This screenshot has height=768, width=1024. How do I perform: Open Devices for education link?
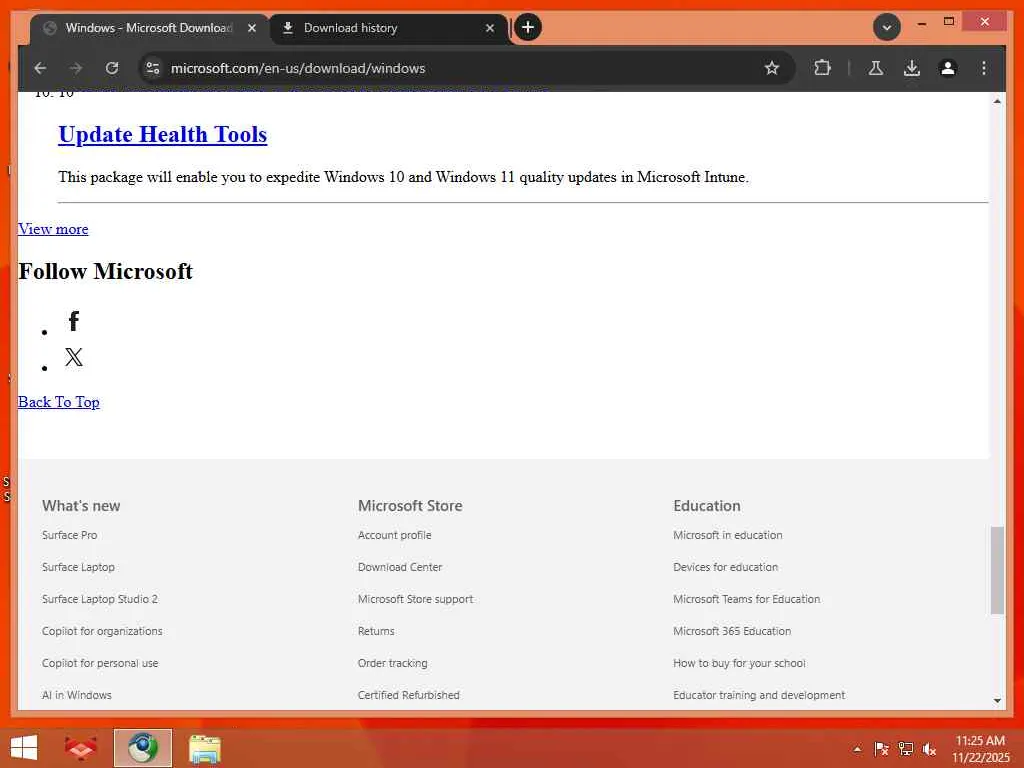click(x=726, y=567)
